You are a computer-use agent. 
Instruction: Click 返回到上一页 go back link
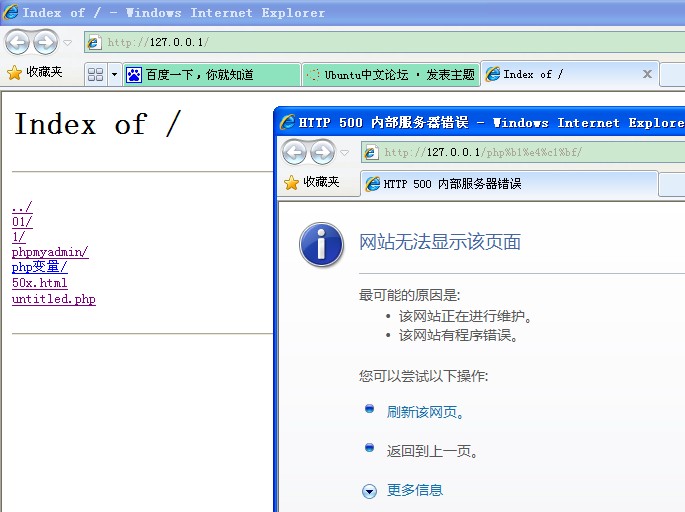[432, 451]
